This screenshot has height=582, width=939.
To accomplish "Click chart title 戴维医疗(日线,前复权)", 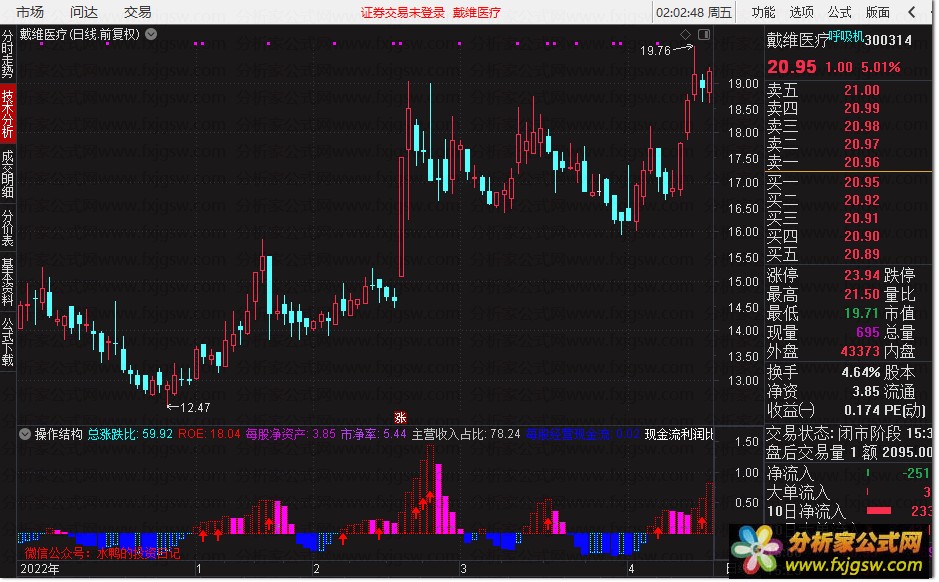I will coord(80,34).
